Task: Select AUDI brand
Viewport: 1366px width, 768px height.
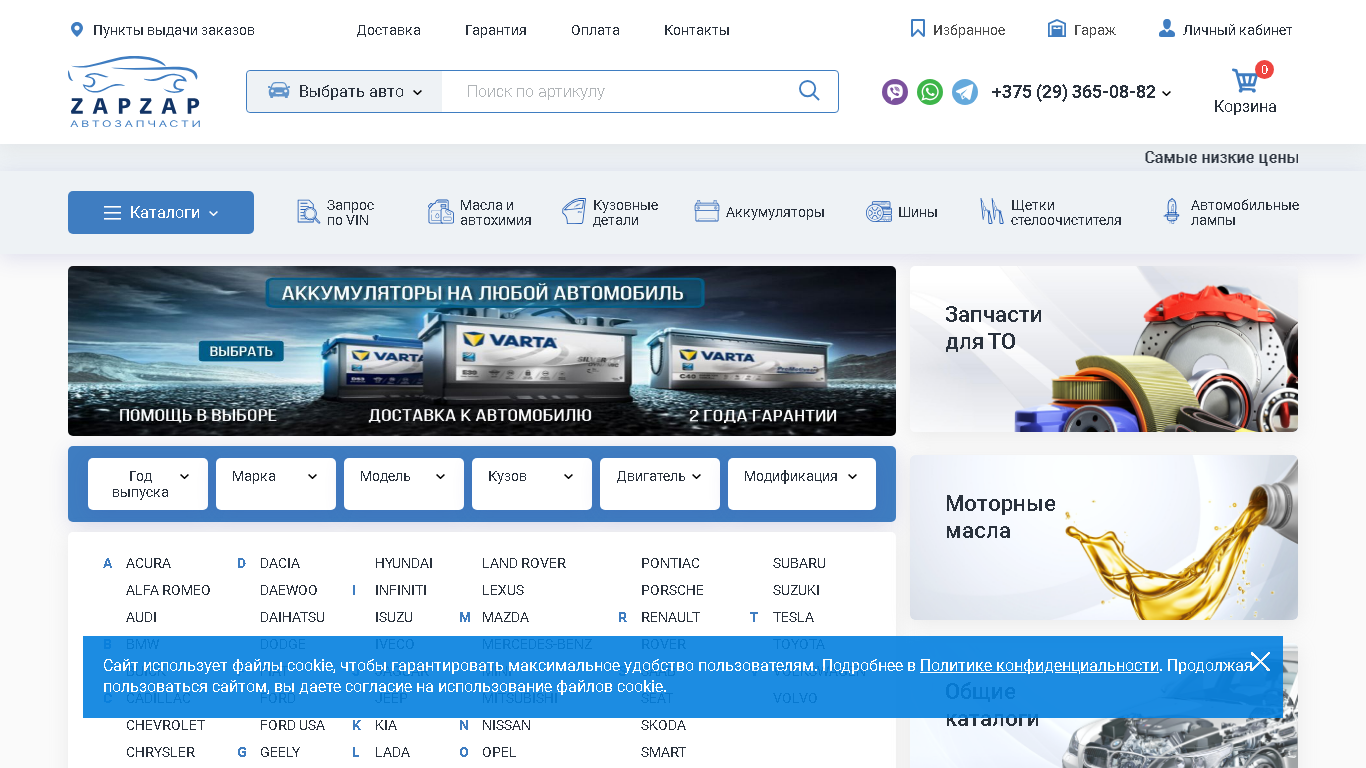Action: [141, 617]
